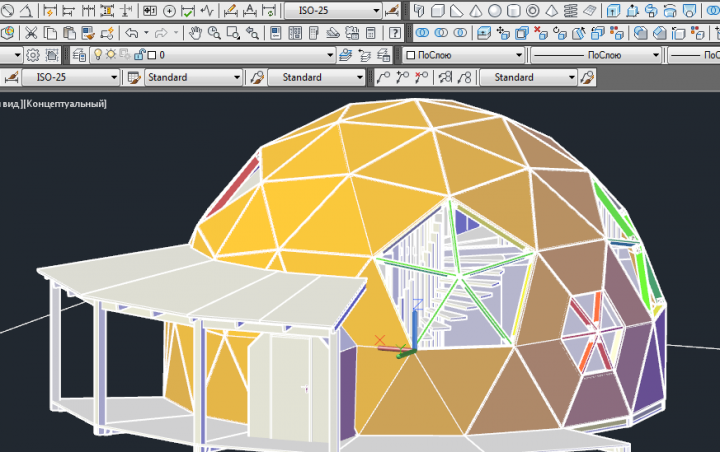Image resolution: width=720 pixels, height=452 pixels.
Task: Select the Box solid tool
Action: point(438,10)
